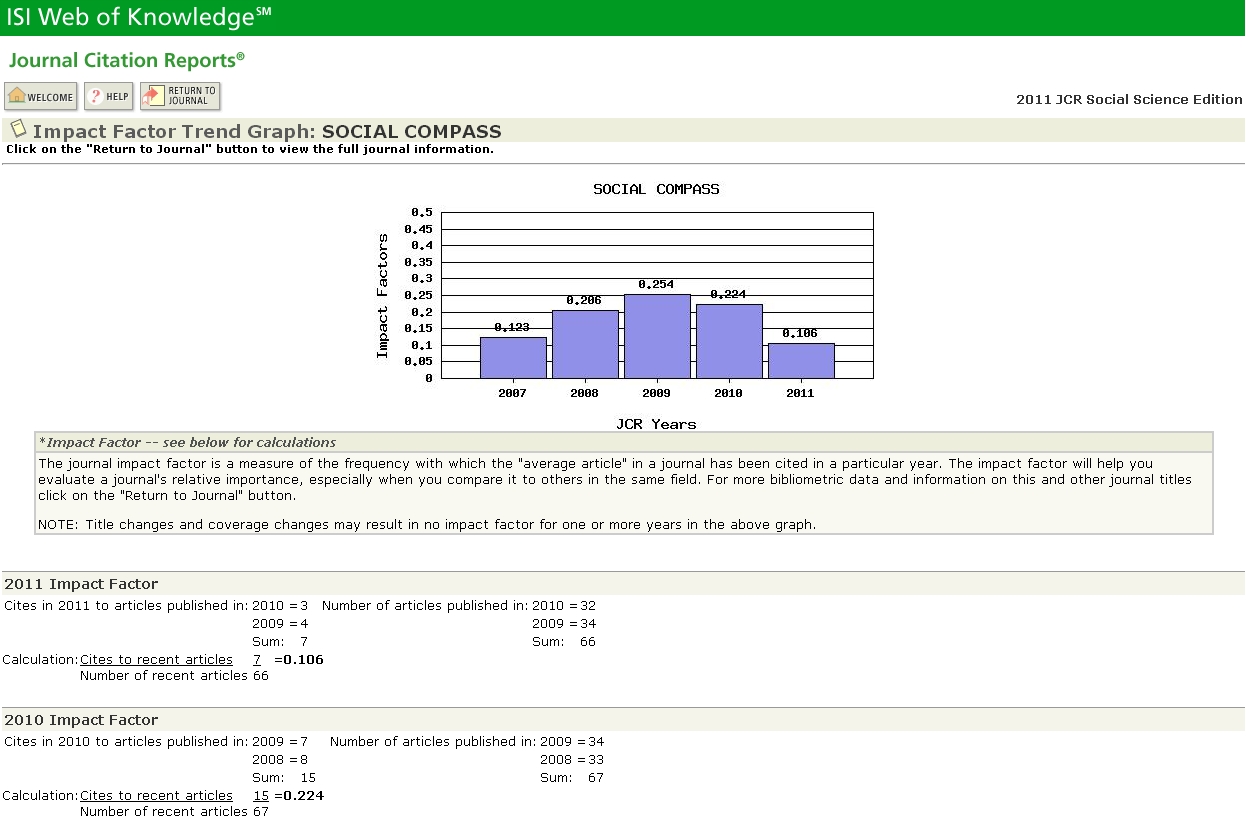Click the 2009 bar in the chart
The height and width of the screenshot is (835, 1246).
point(657,336)
